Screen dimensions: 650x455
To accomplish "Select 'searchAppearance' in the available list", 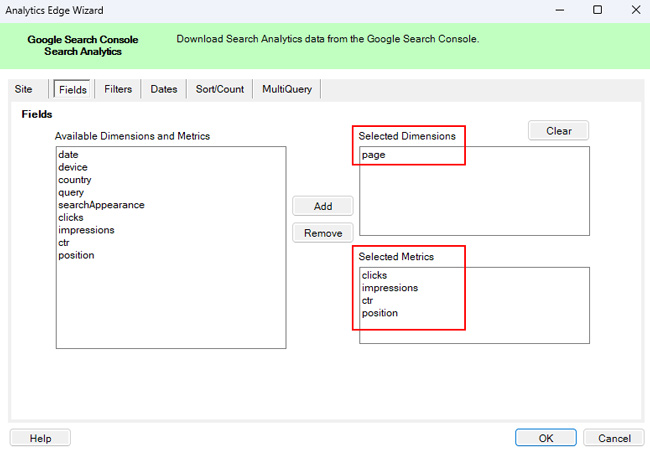I will 101,205.
